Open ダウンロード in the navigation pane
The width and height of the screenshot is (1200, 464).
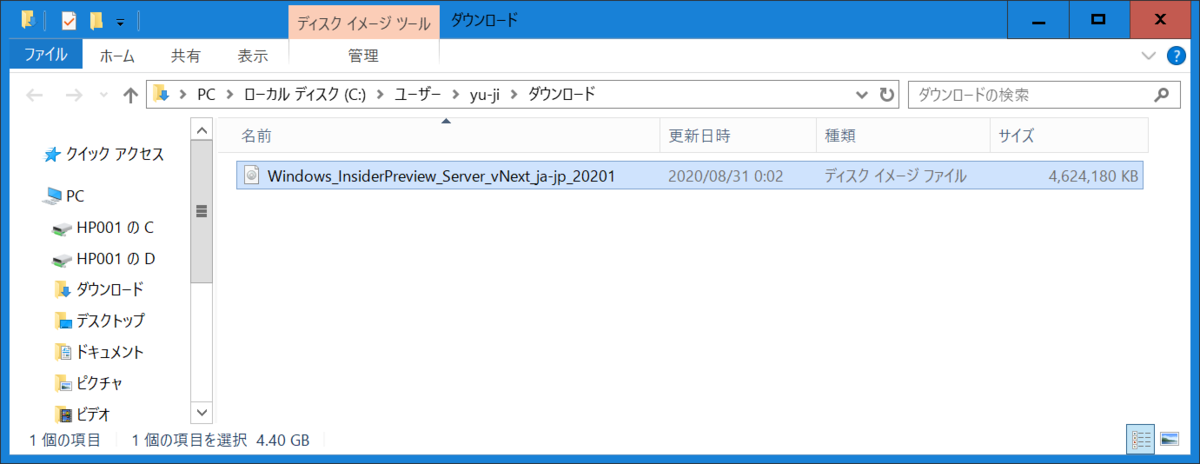(110, 290)
